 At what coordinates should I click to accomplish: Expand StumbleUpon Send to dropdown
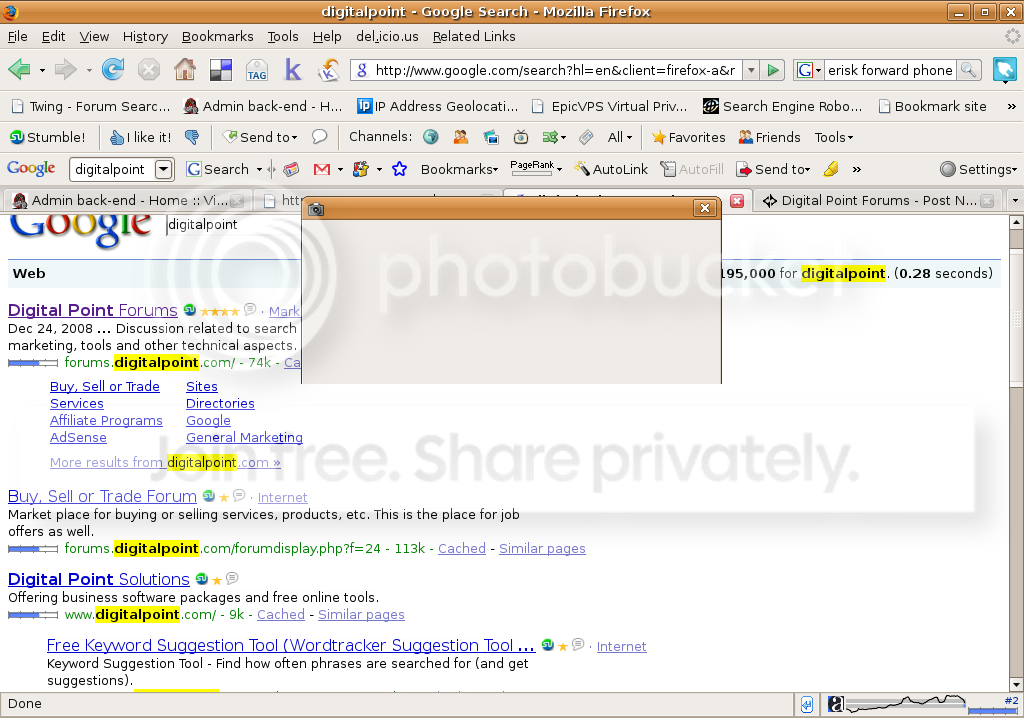260,137
